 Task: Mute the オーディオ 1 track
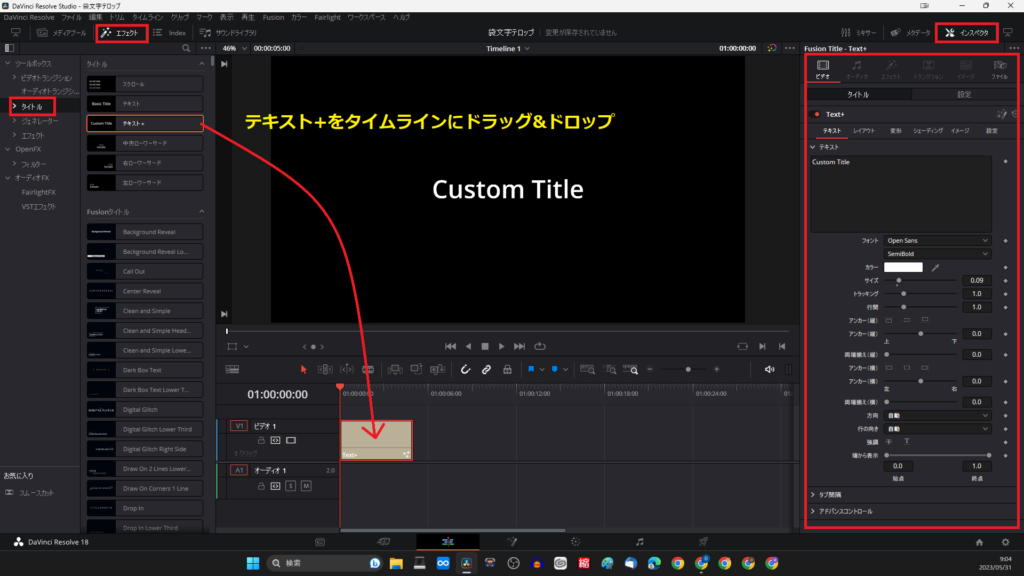pos(306,486)
